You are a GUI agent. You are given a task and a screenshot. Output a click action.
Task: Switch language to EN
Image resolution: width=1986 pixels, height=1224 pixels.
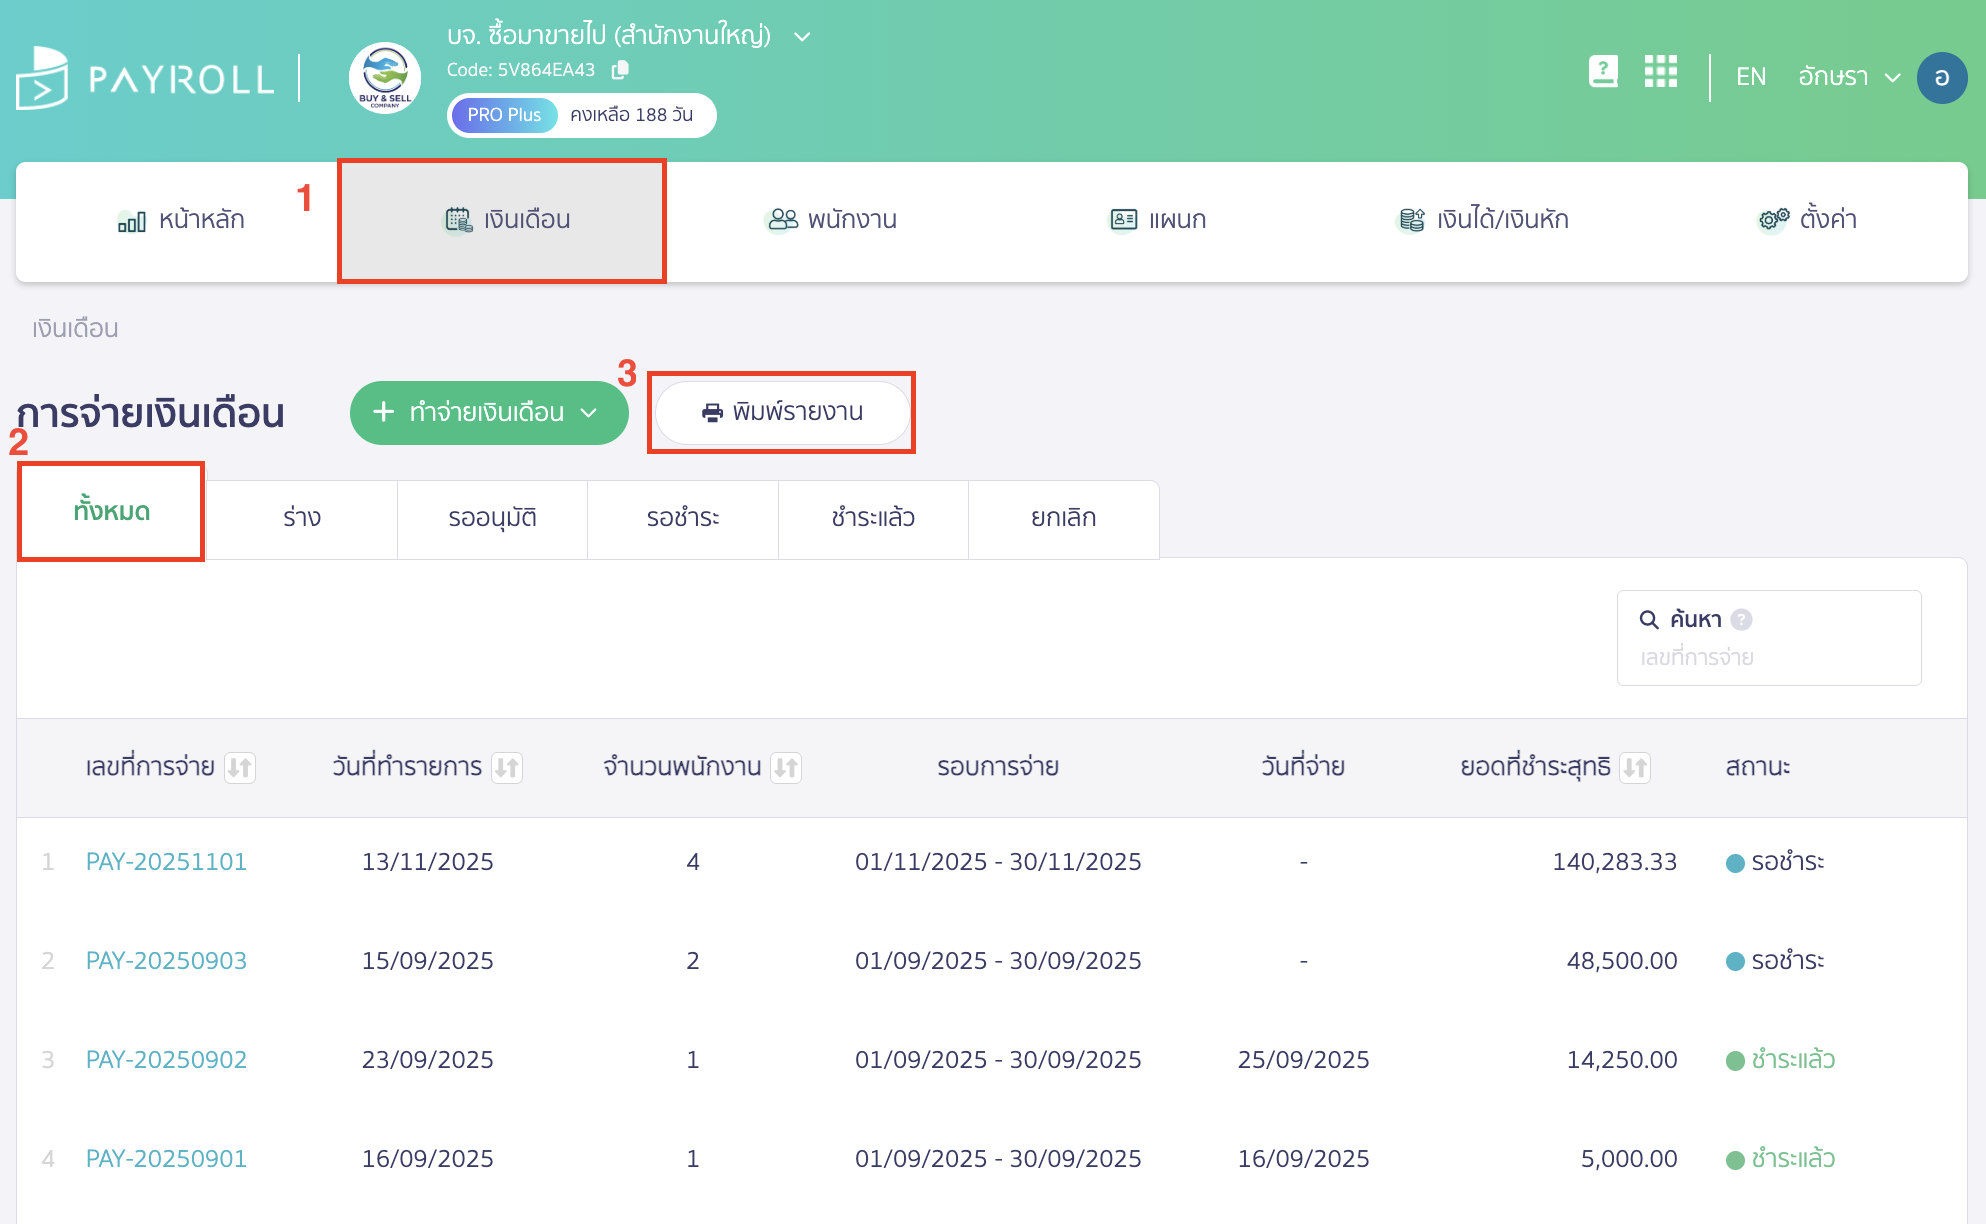click(x=1751, y=77)
